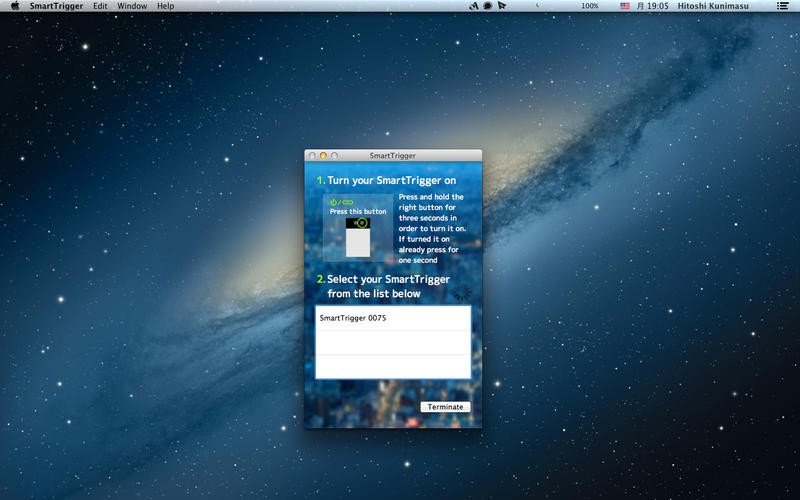Select SmartTrigger 0075 from the device list
The image size is (800, 500).
pyautogui.click(x=393, y=318)
